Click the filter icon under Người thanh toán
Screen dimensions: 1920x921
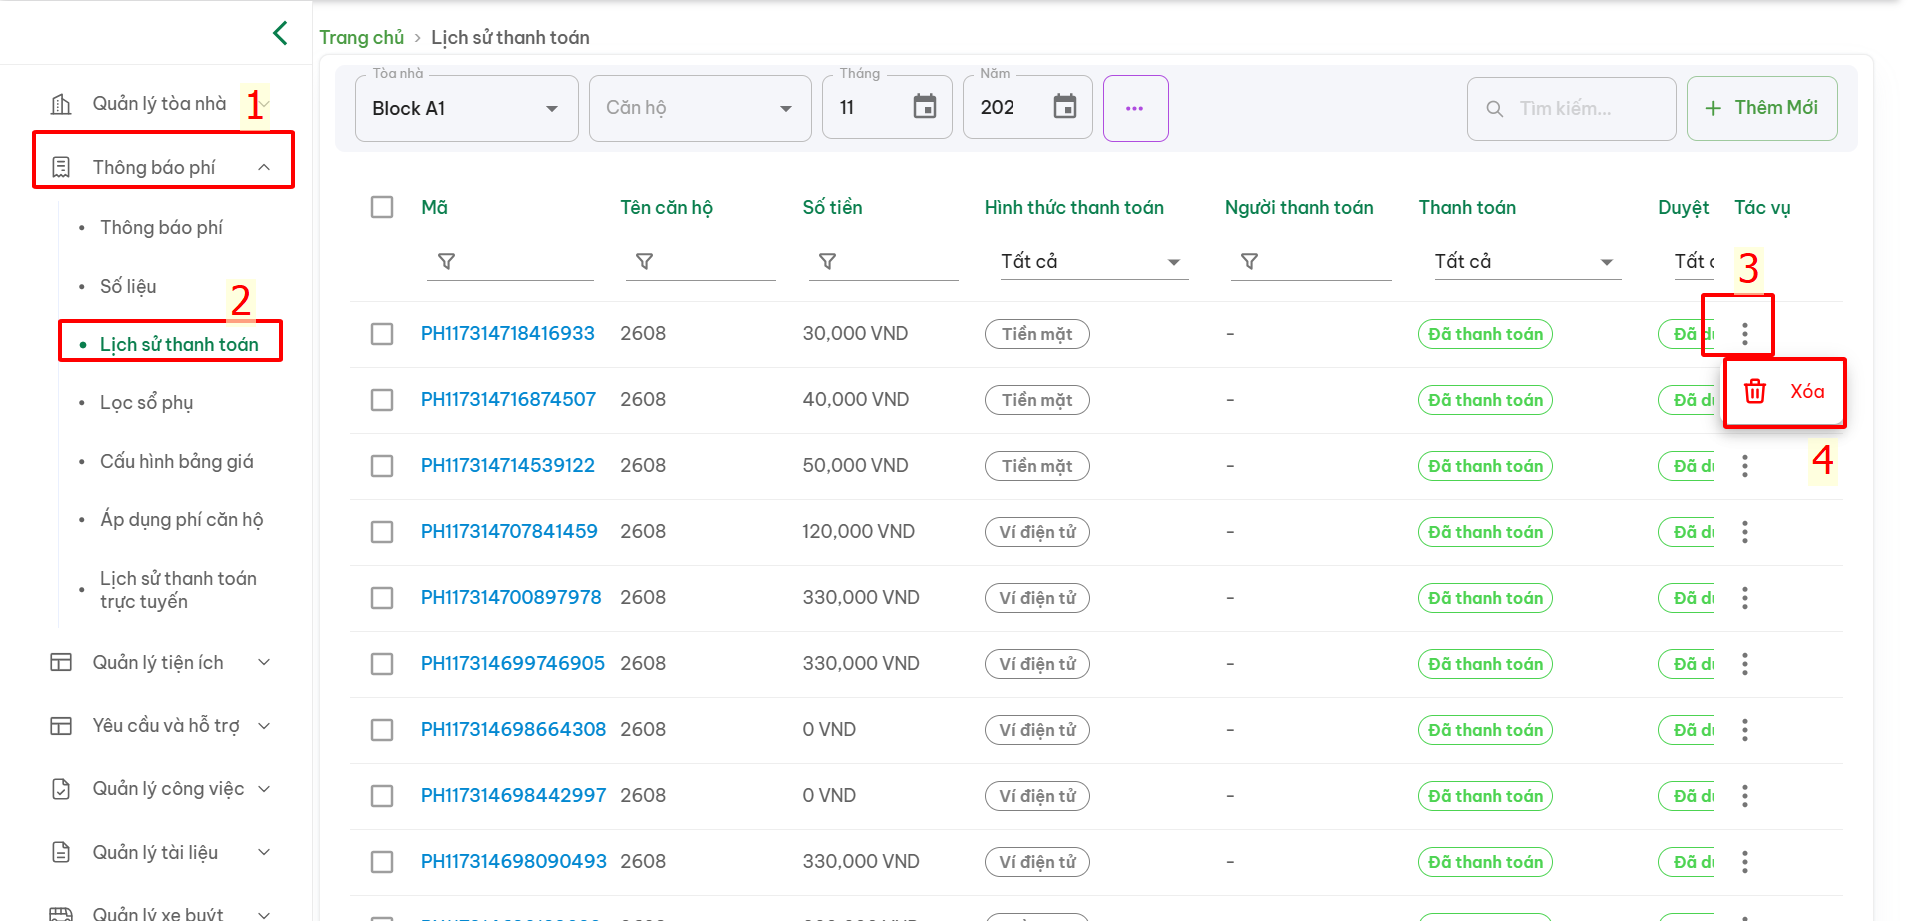1249,261
